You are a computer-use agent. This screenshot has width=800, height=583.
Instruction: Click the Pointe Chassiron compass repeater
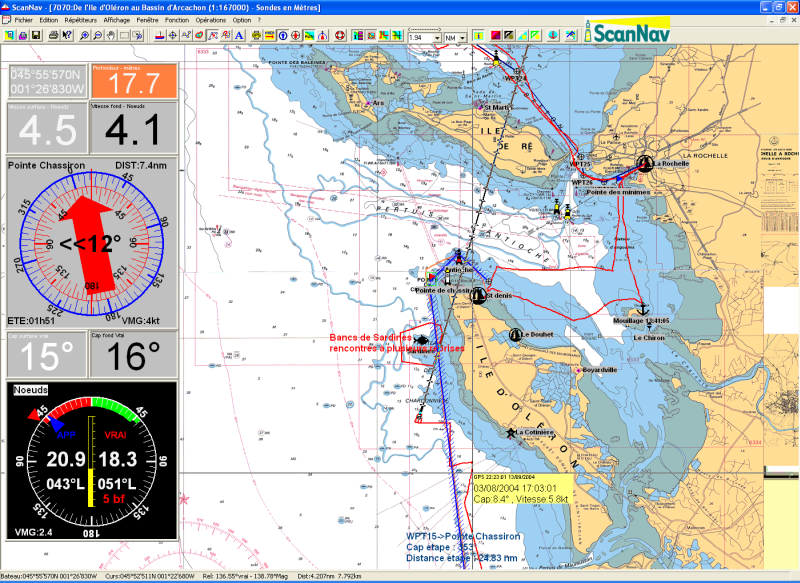(x=92, y=243)
